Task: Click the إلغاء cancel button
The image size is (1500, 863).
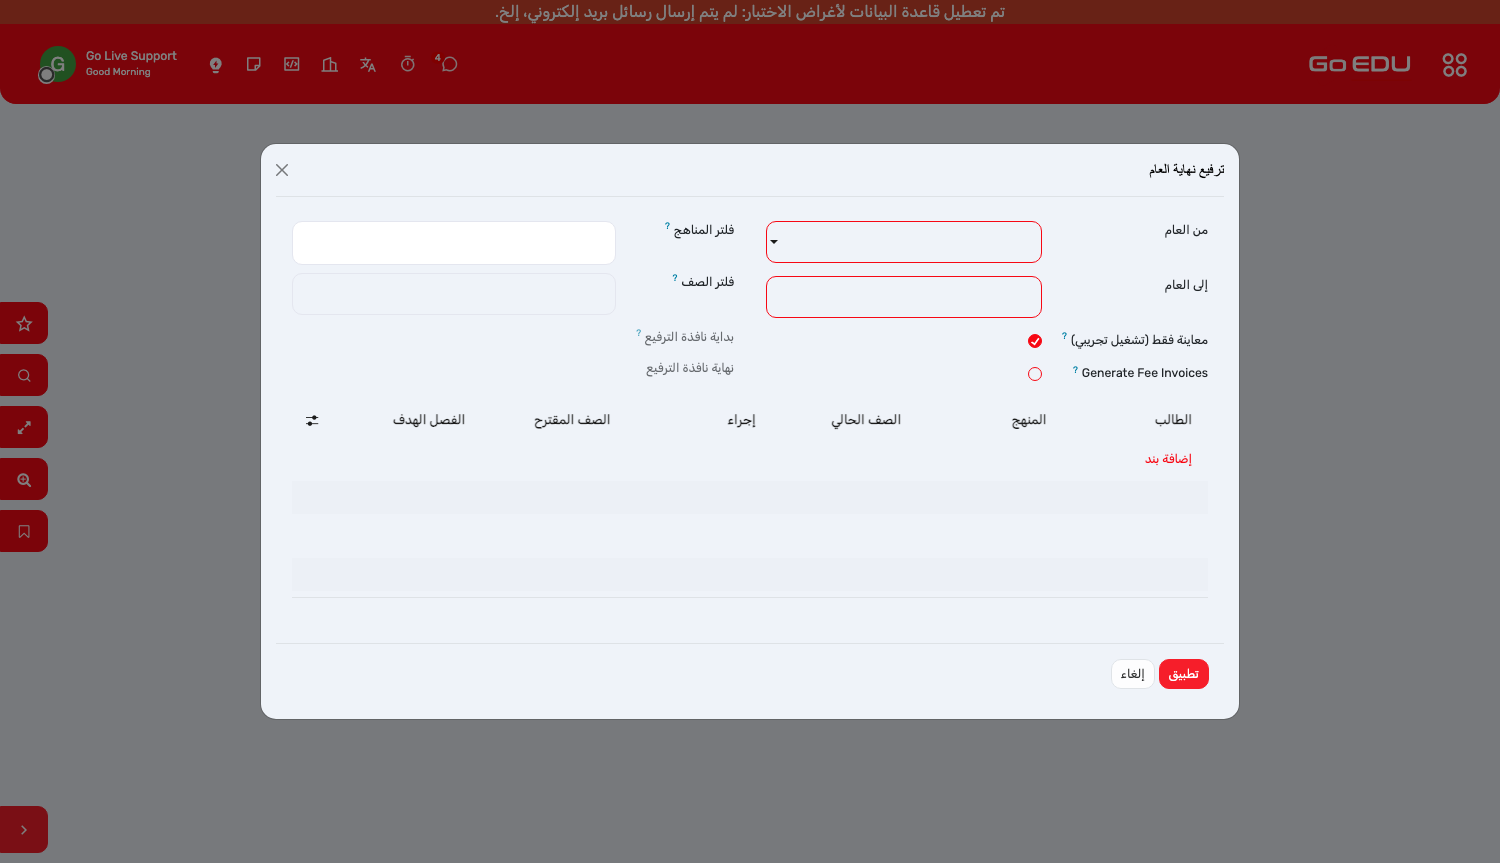Action: (x=1133, y=674)
